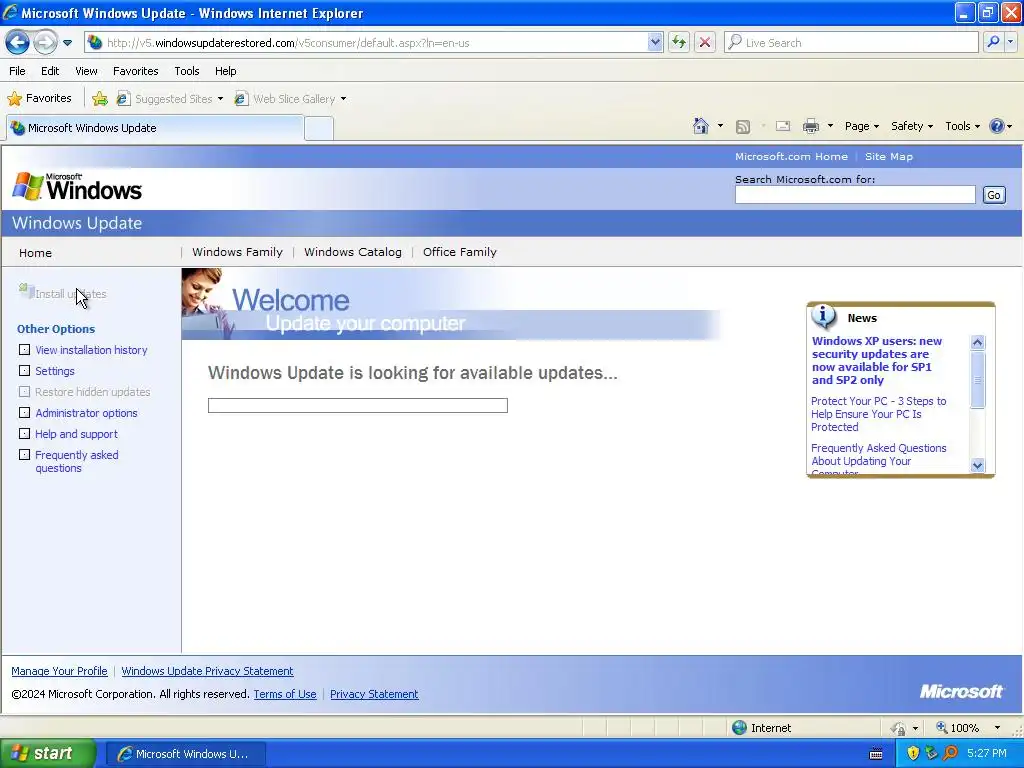1024x768 pixels.
Task: Click News panel scroll down arrow
Action: click(978, 465)
